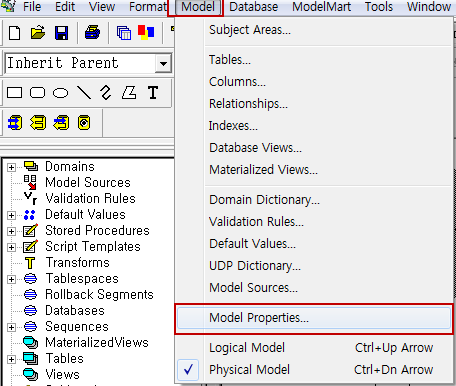
Task: Select Domains icon in model tree
Action: 31,166
